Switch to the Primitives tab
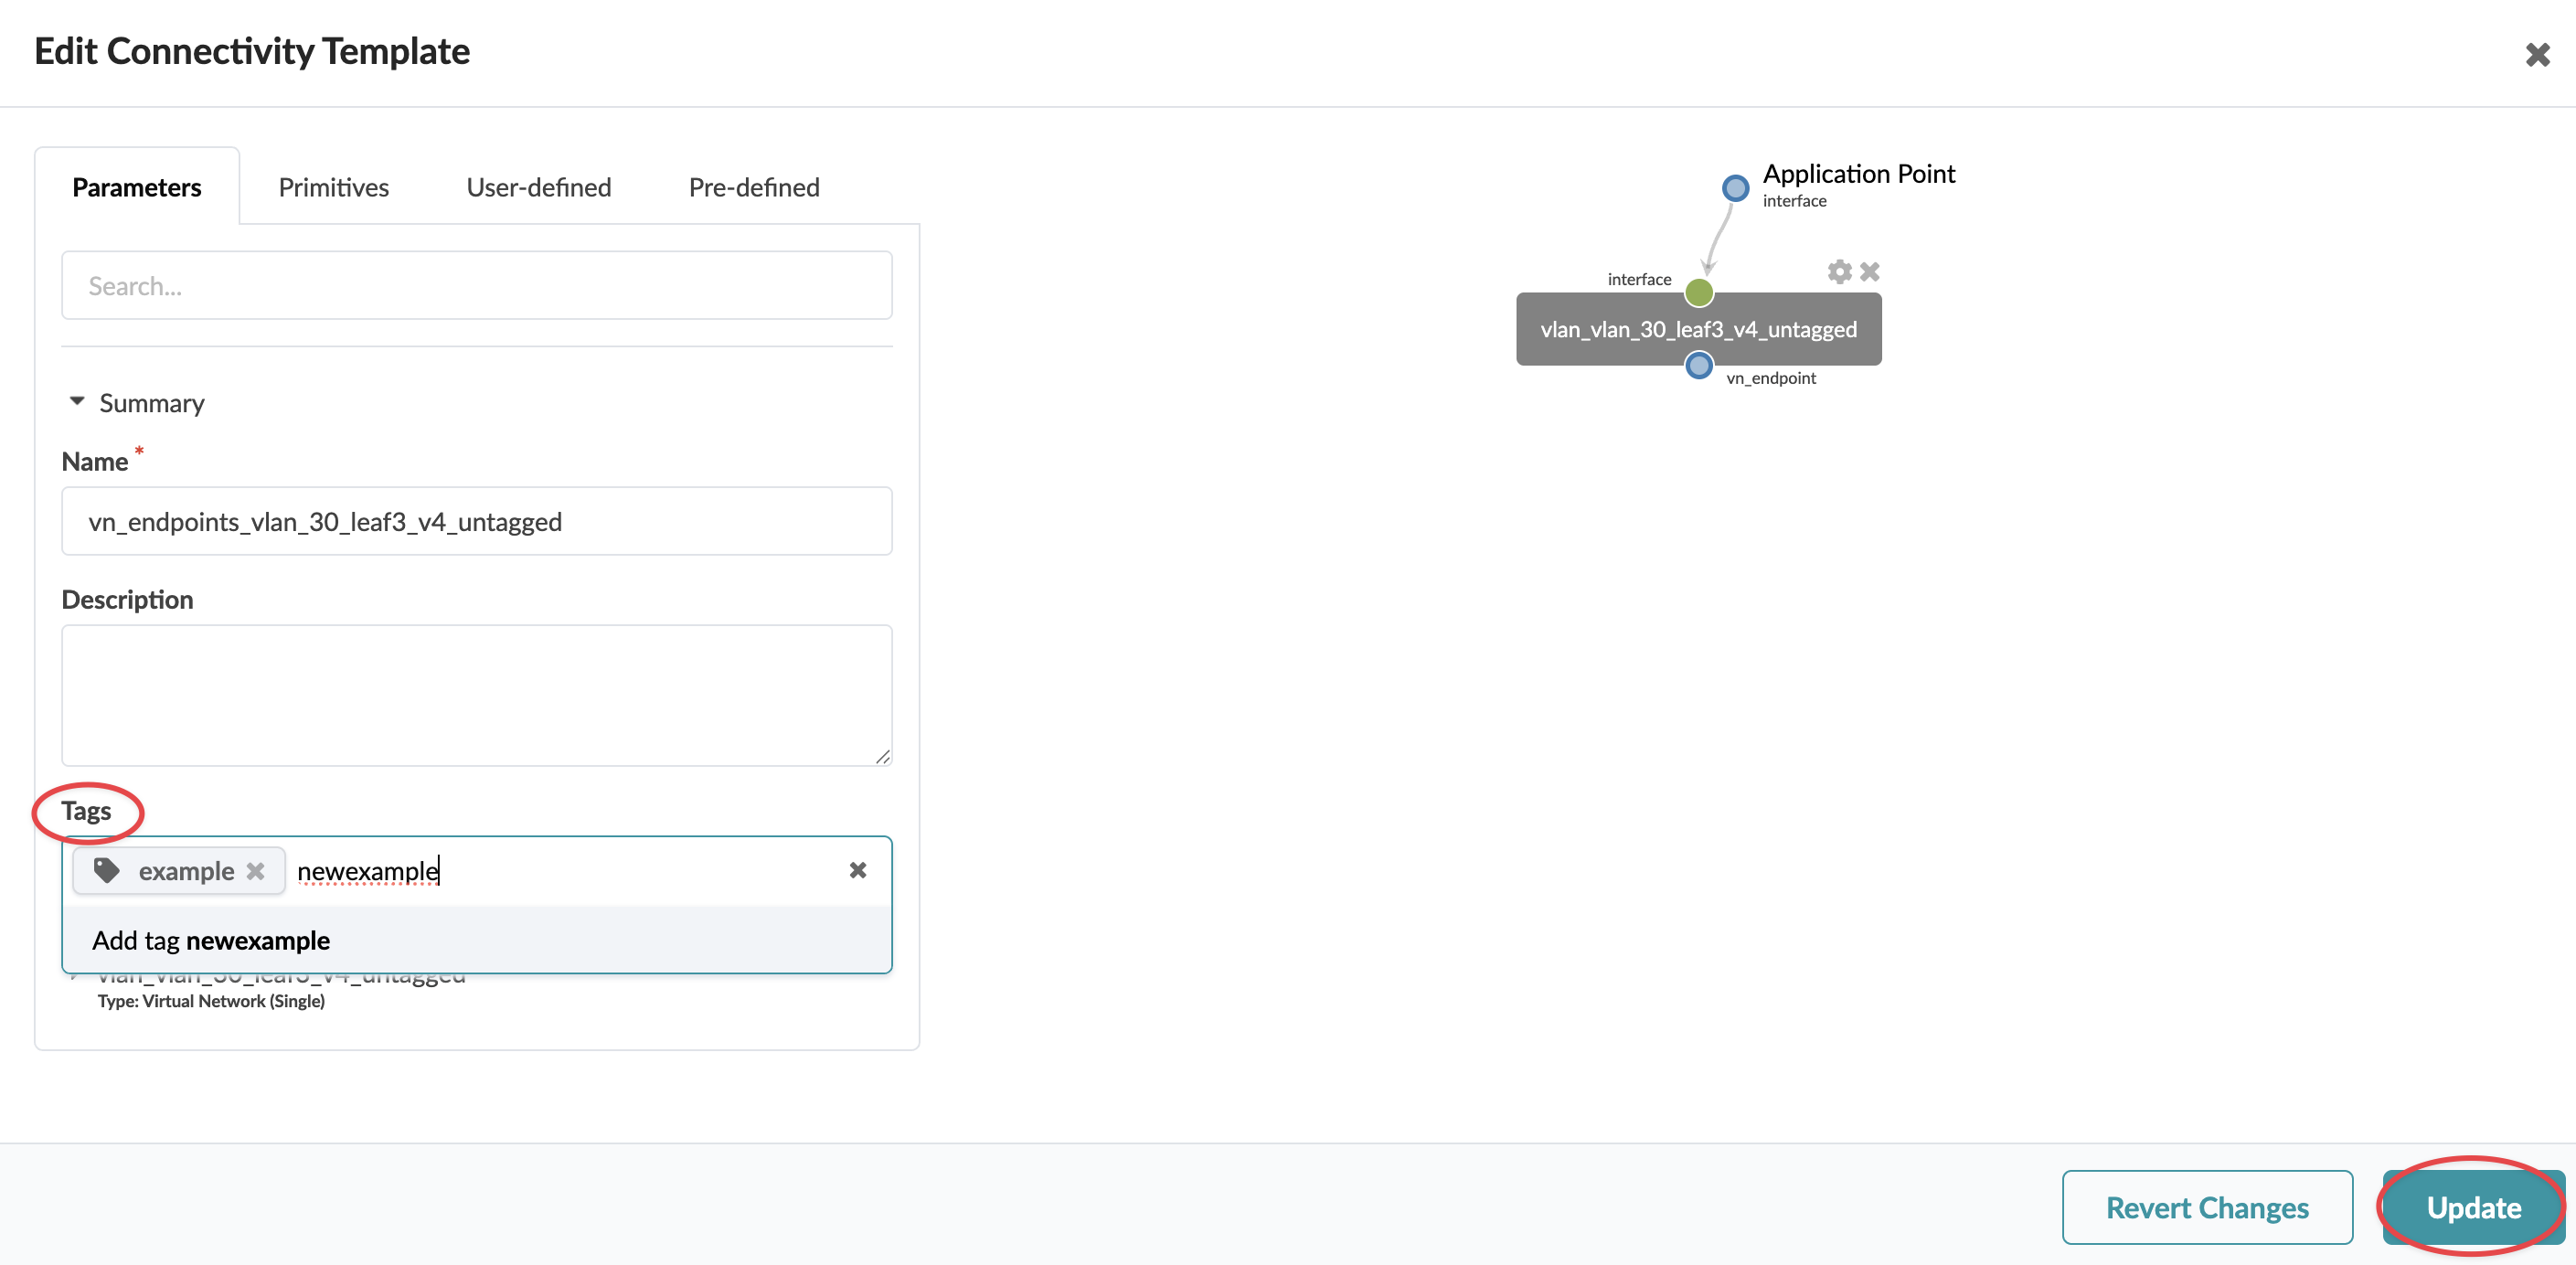 (333, 187)
